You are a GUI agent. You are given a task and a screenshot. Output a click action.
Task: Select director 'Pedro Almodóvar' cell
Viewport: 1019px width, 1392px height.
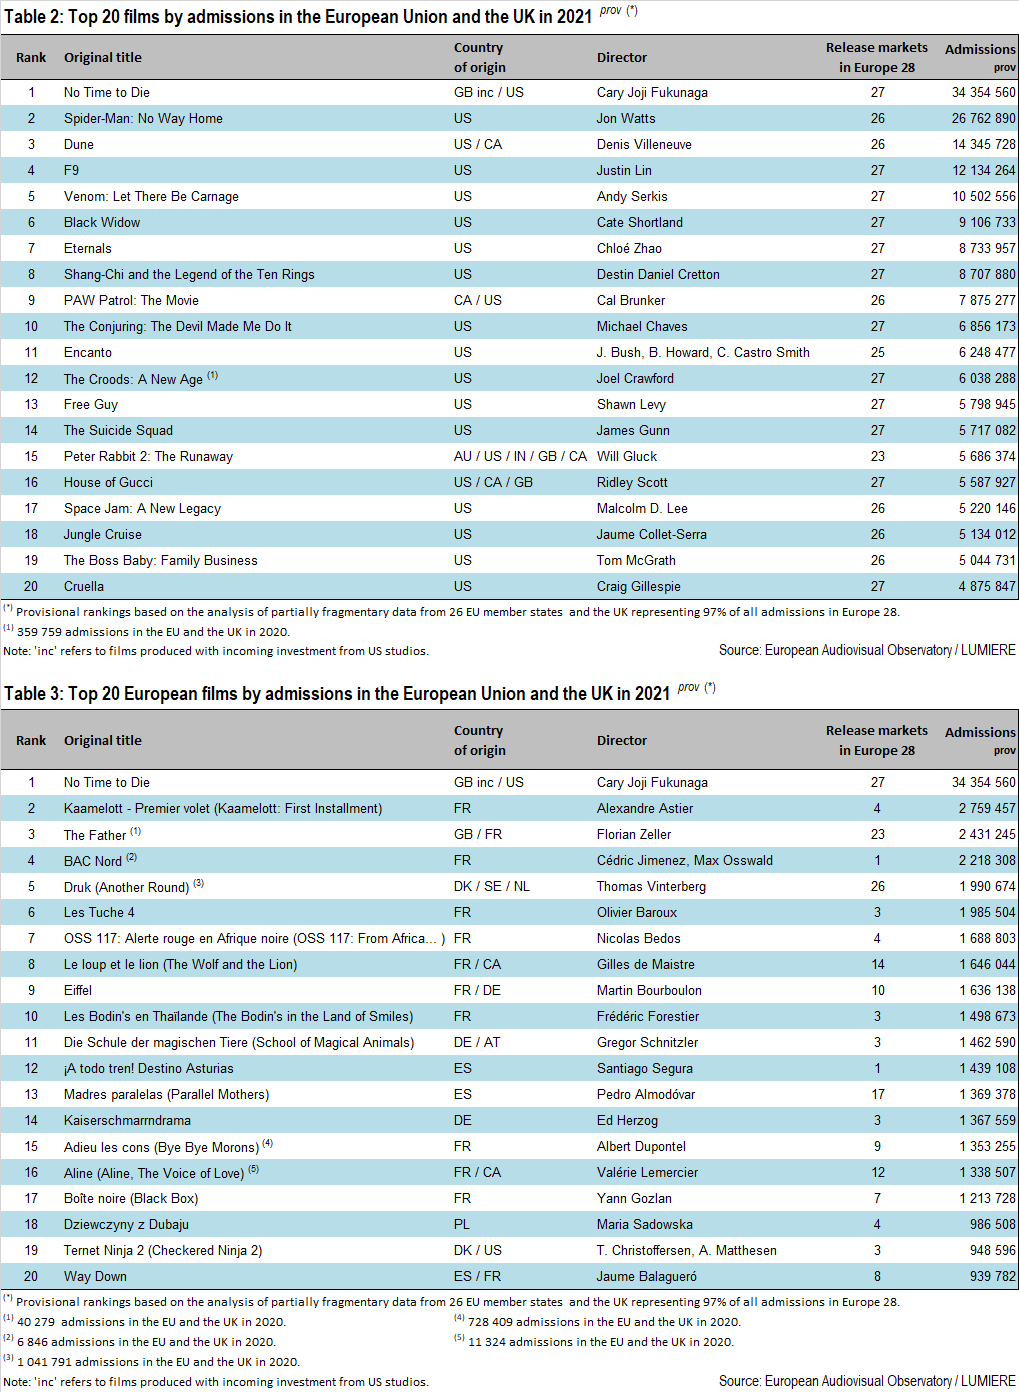coord(645,1094)
